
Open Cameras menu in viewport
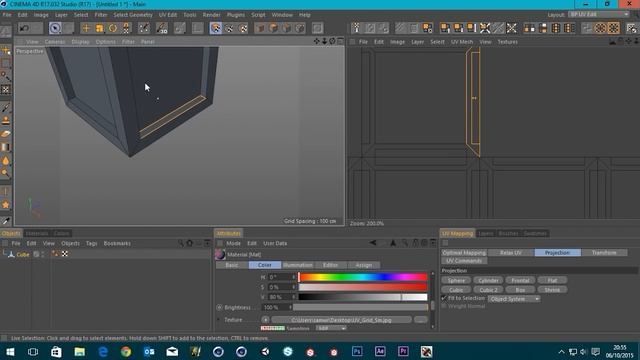point(55,42)
